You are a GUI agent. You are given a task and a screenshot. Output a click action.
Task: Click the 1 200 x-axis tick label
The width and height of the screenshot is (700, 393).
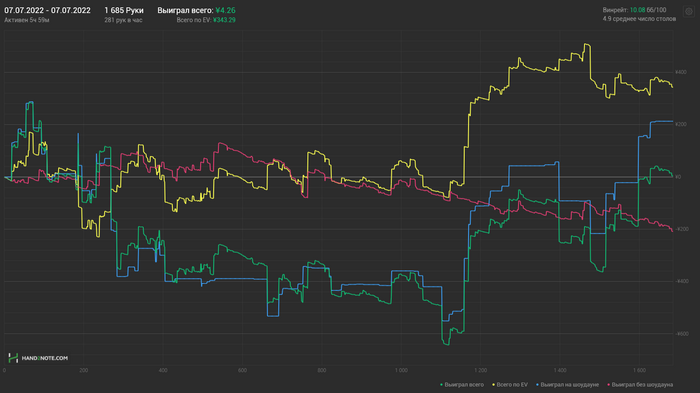[x=481, y=370]
